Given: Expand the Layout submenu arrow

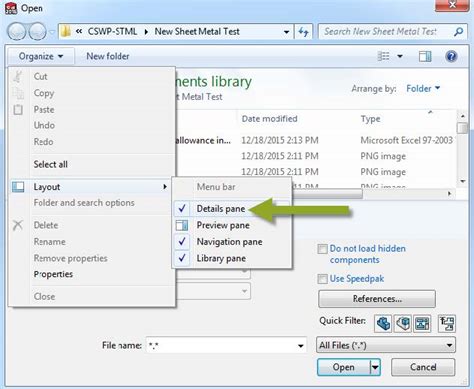Looking at the screenshot, I should pyautogui.click(x=165, y=187).
